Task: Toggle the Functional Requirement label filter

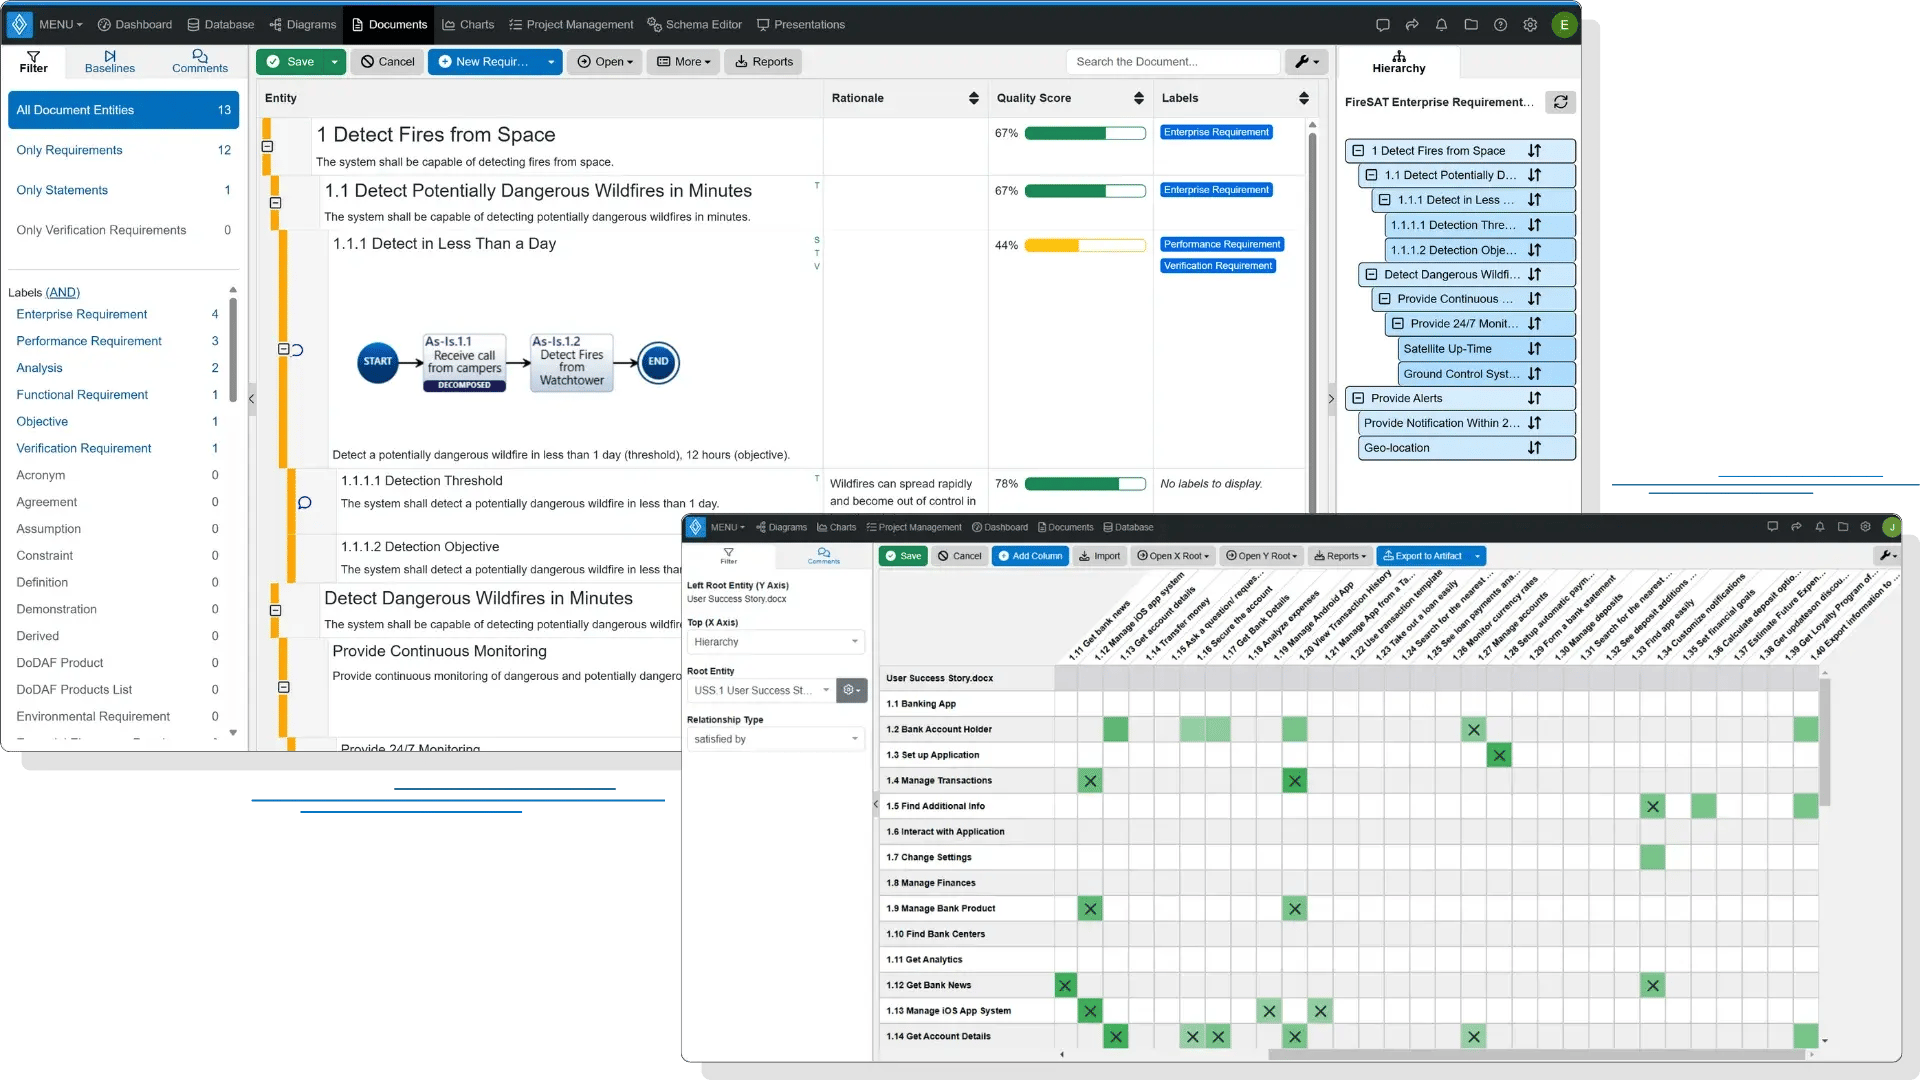Action: tap(82, 395)
